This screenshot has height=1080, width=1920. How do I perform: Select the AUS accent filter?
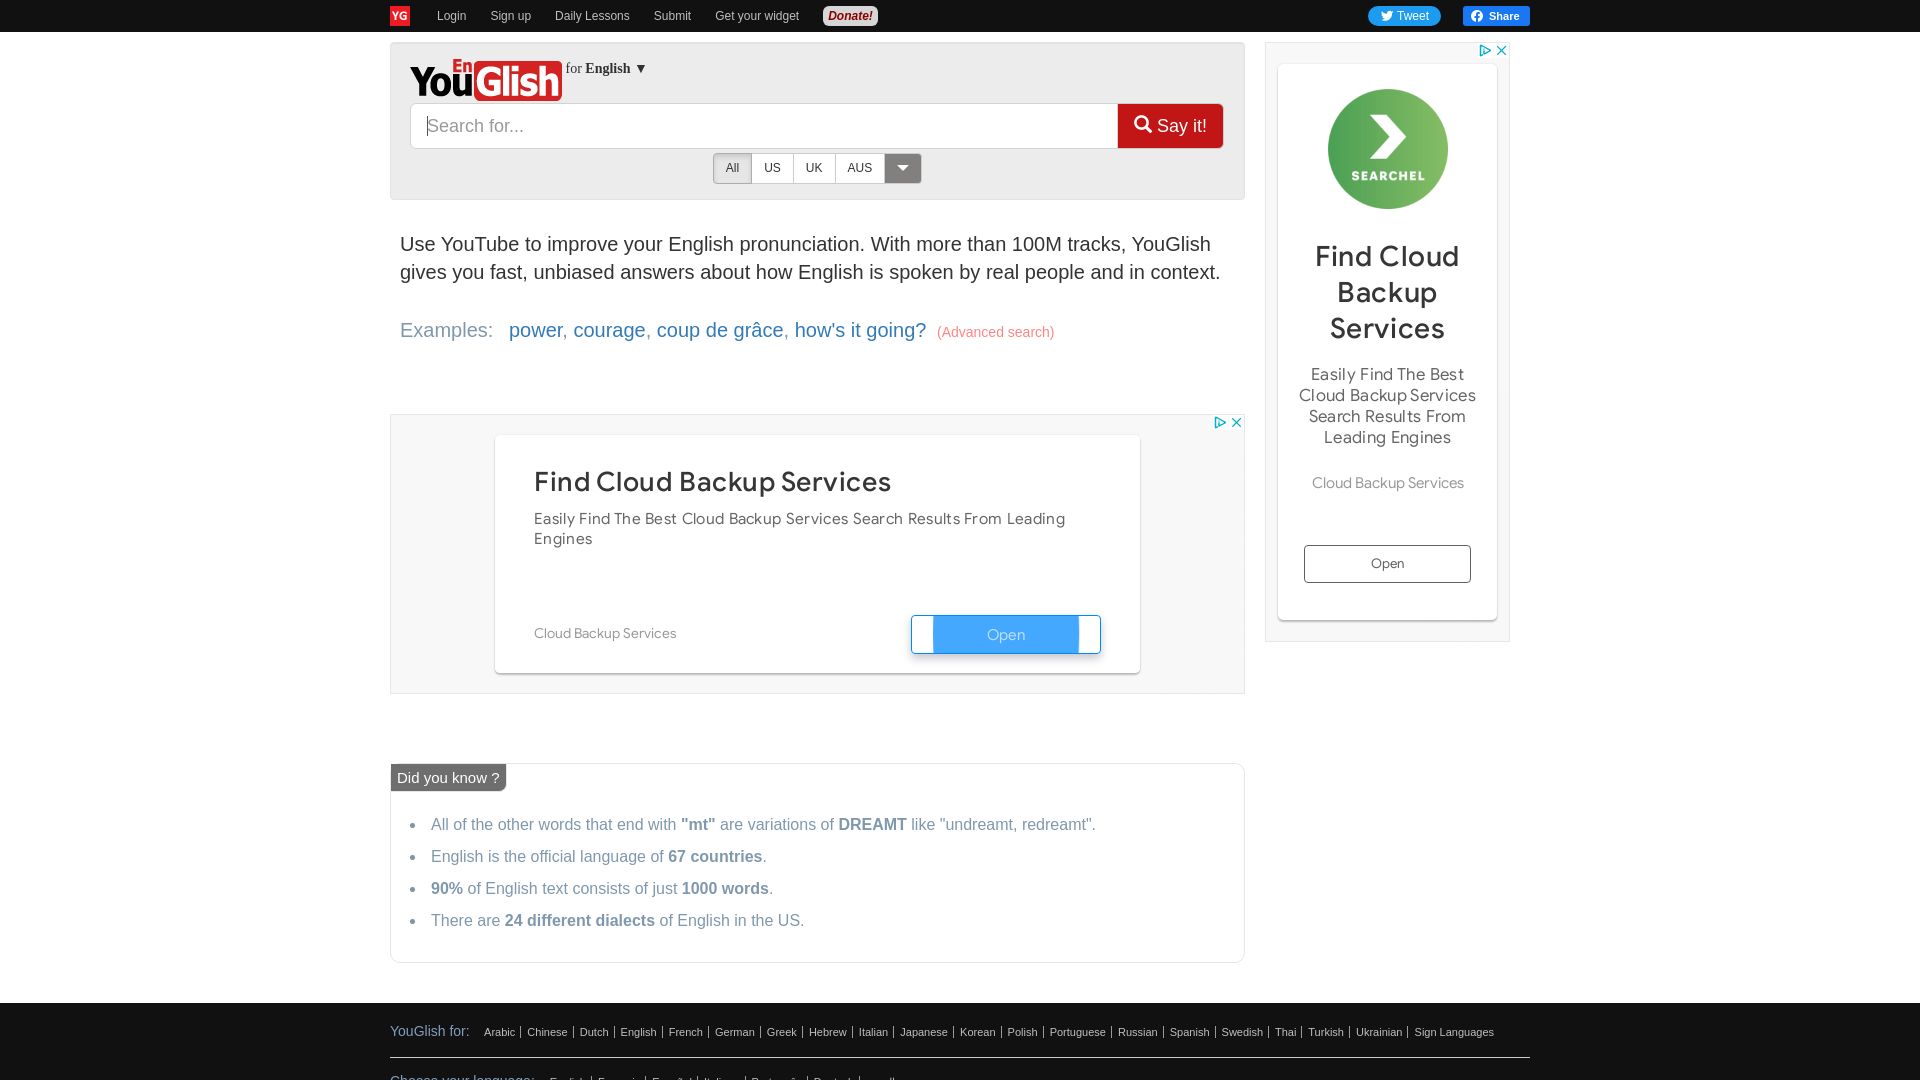coord(859,168)
